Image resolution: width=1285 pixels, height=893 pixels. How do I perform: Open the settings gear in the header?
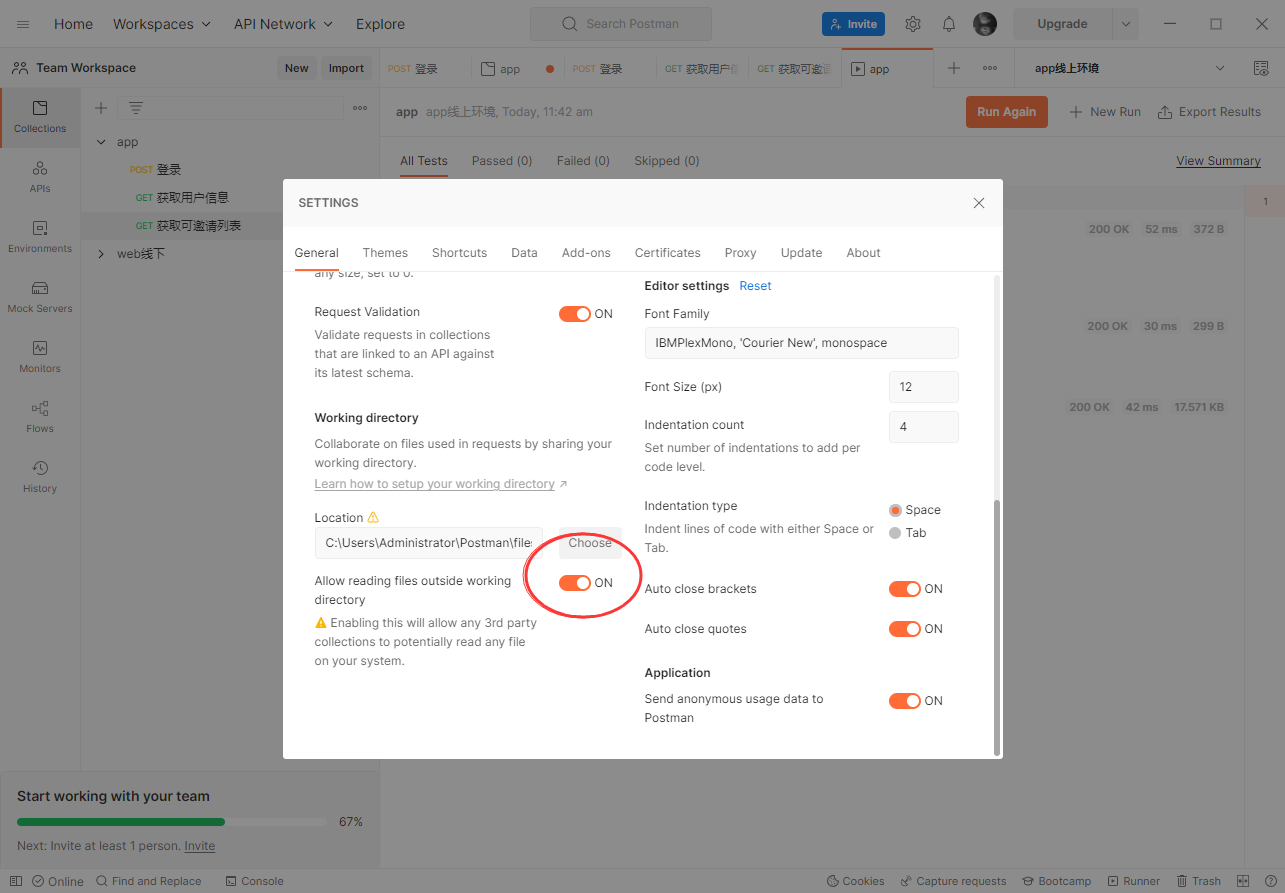pyautogui.click(x=913, y=24)
